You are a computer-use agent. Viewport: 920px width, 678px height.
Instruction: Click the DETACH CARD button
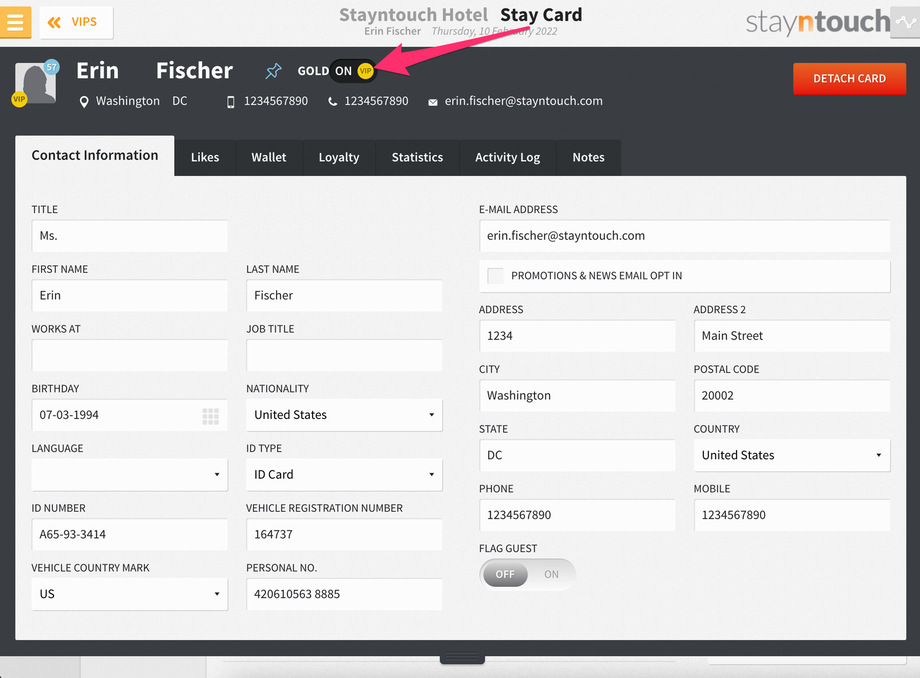[x=849, y=79]
